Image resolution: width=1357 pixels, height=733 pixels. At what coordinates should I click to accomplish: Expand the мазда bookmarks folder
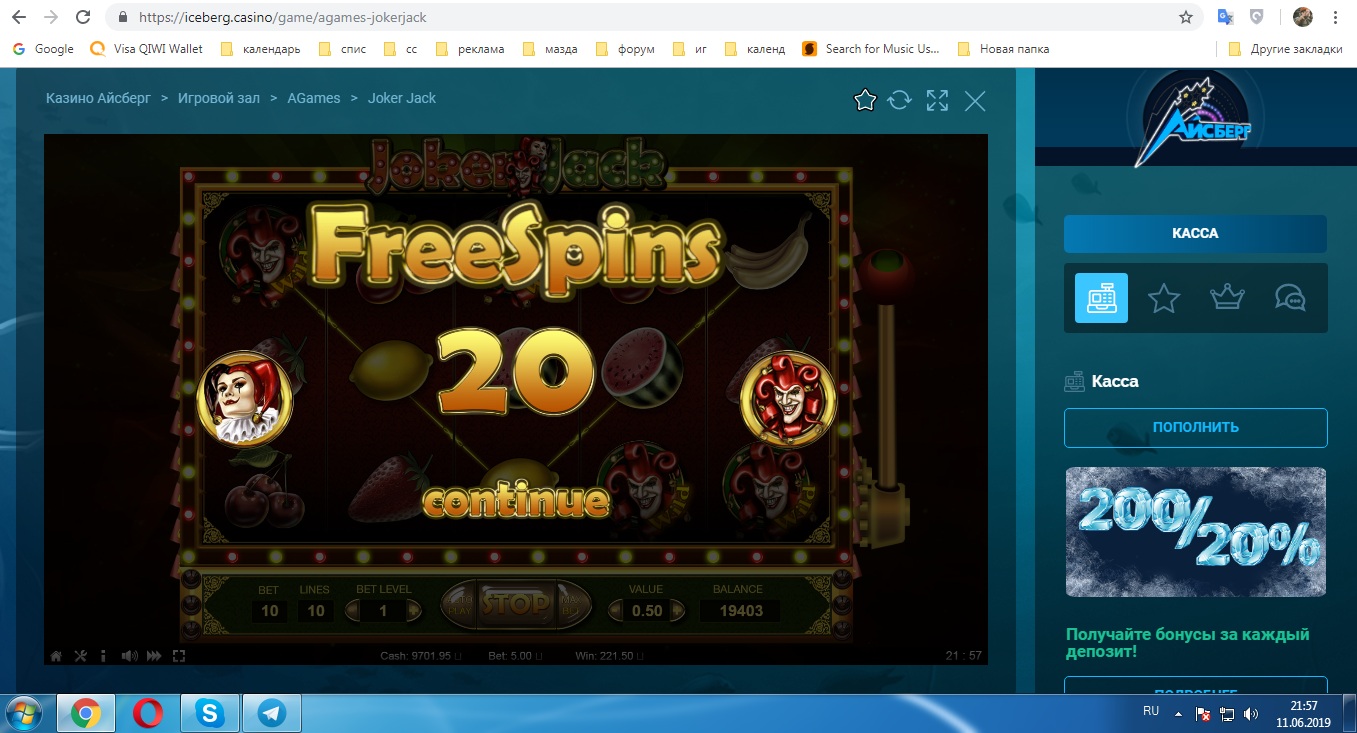550,49
